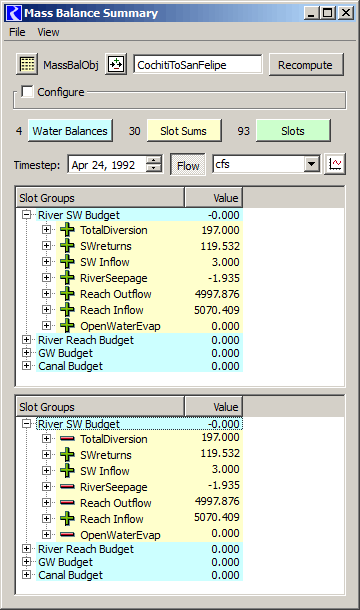The image size is (360, 610).
Task: Click green plus icon of TotalDiversion in upper list
Action: [x=67, y=230]
